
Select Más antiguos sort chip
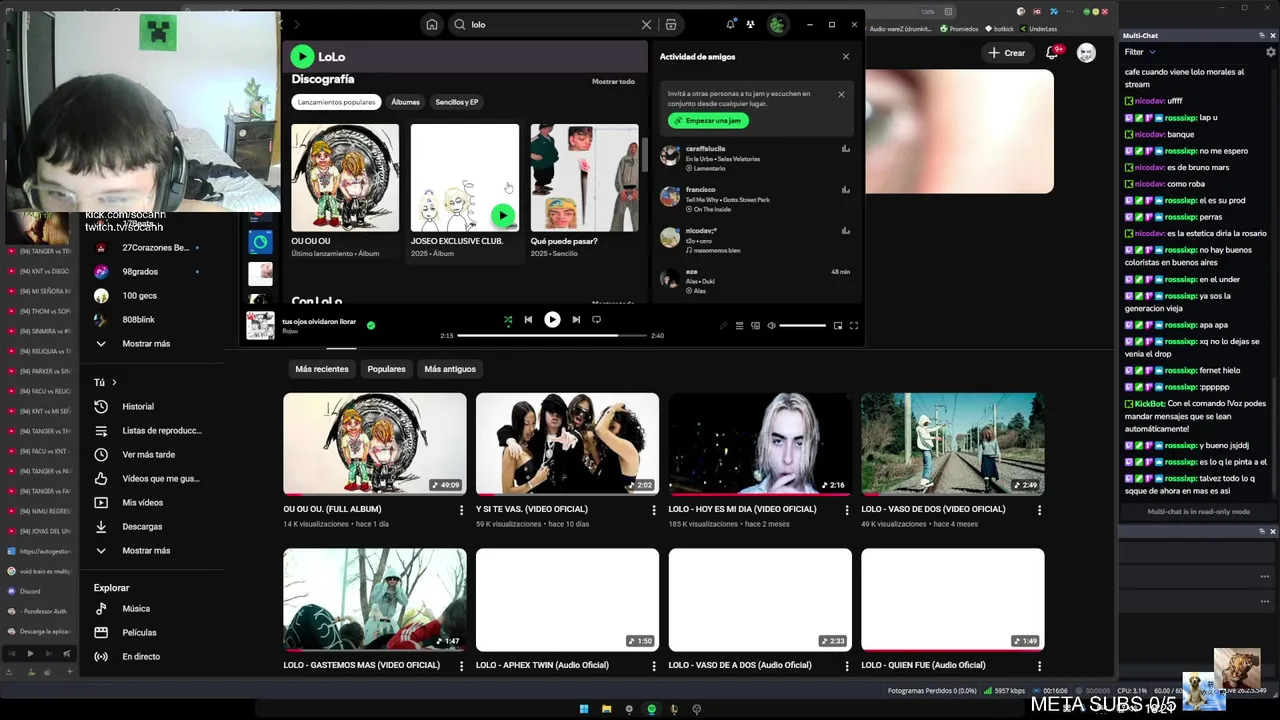pos(450,369)
